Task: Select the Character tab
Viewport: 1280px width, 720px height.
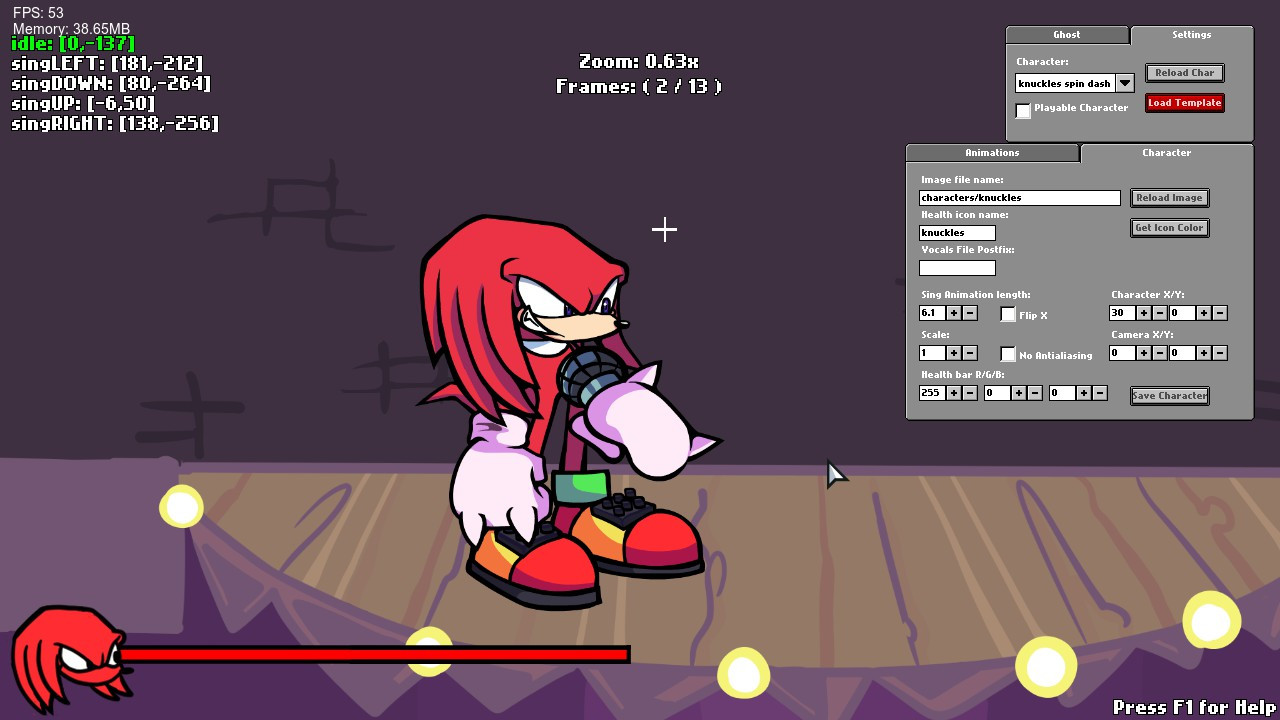Action: (1166, 153)
